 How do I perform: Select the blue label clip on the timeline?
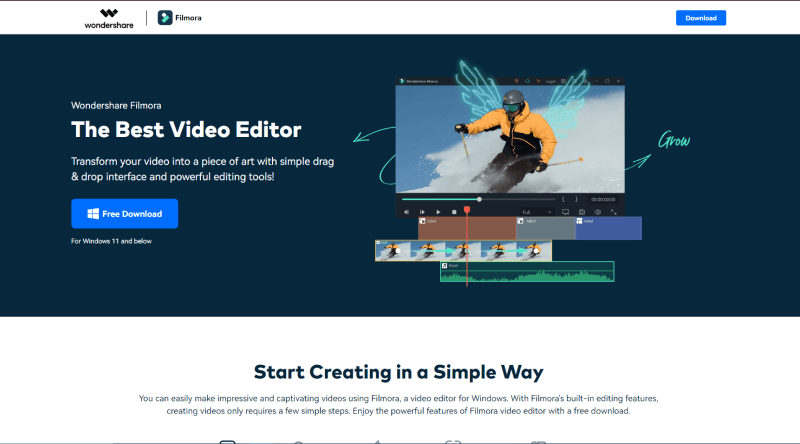pyautogui.click(x=609, y=228)
